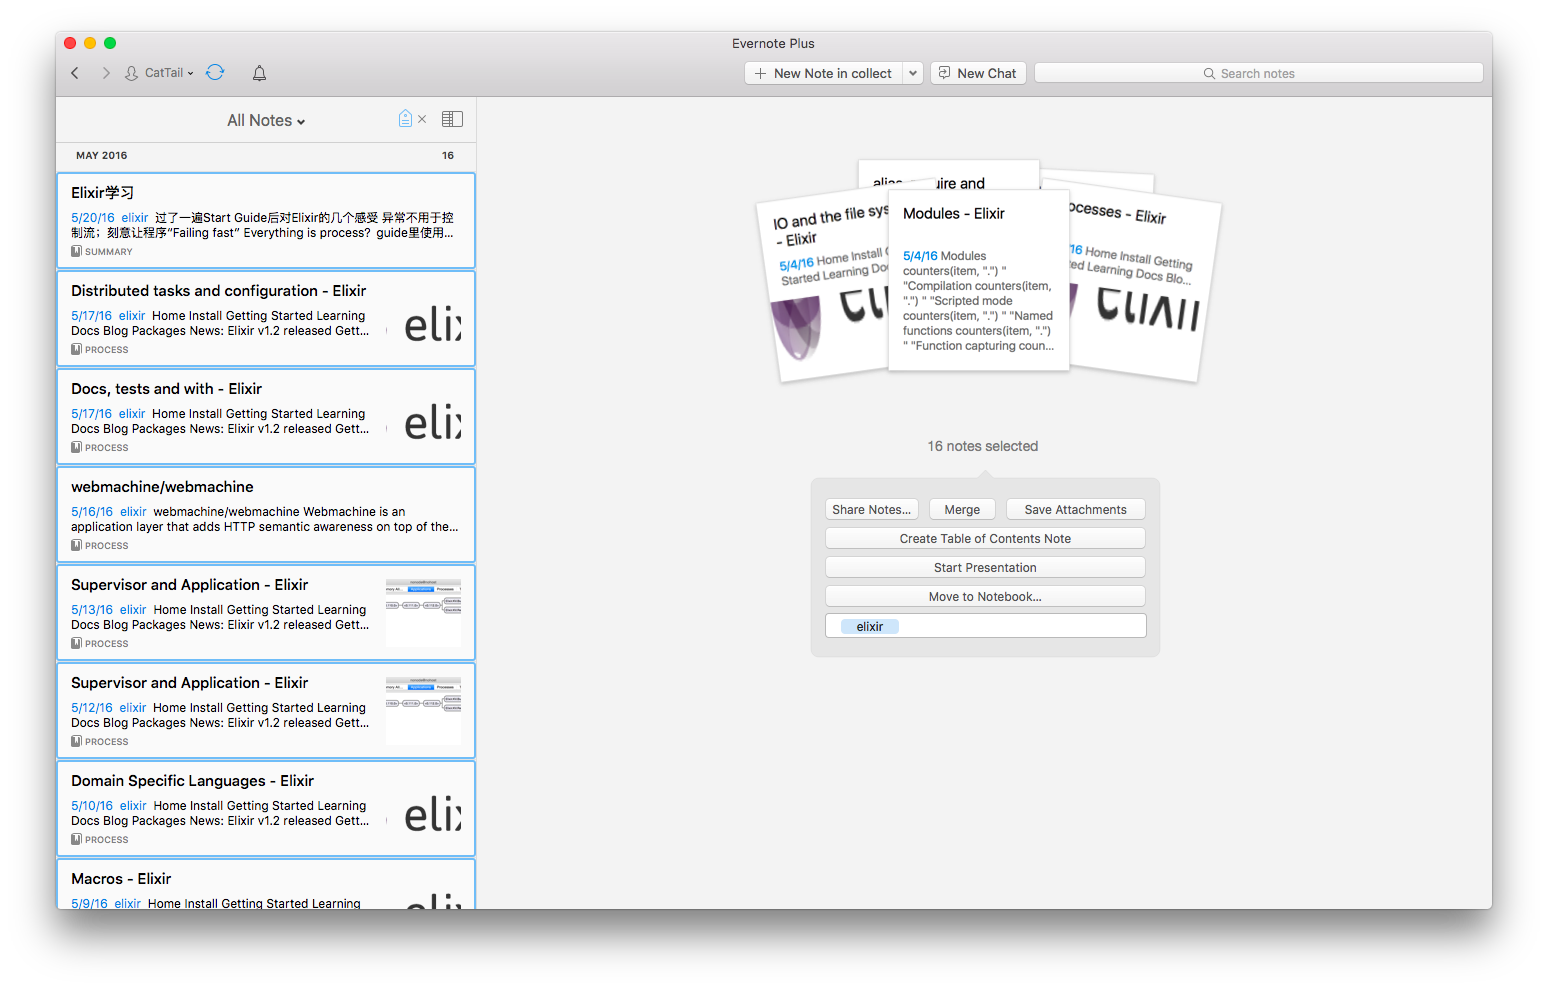
Task: Open the webmachine/webmachine note
Action: [x=266, y=514]
